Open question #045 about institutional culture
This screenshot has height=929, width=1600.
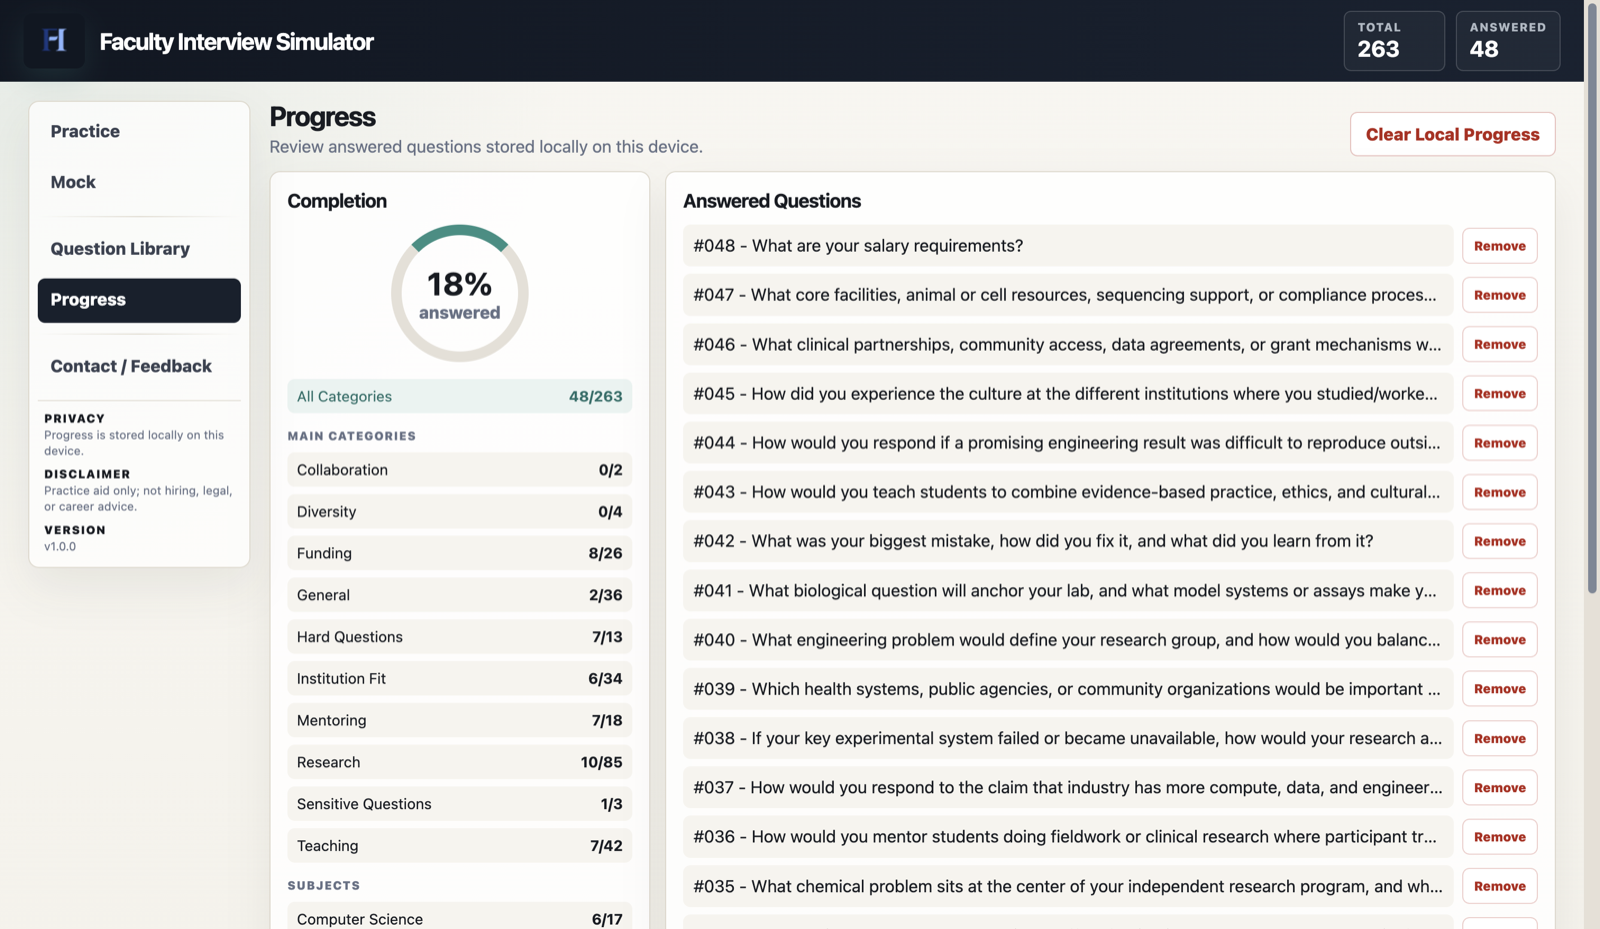(1068, 393)
